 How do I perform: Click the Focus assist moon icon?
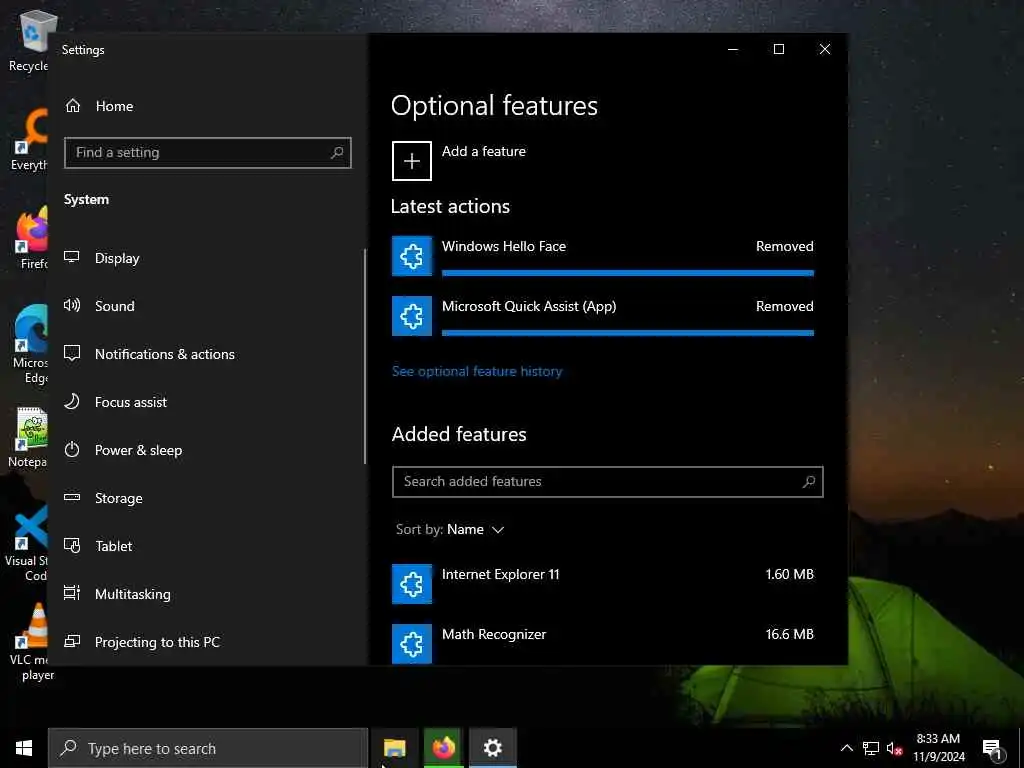72,401
